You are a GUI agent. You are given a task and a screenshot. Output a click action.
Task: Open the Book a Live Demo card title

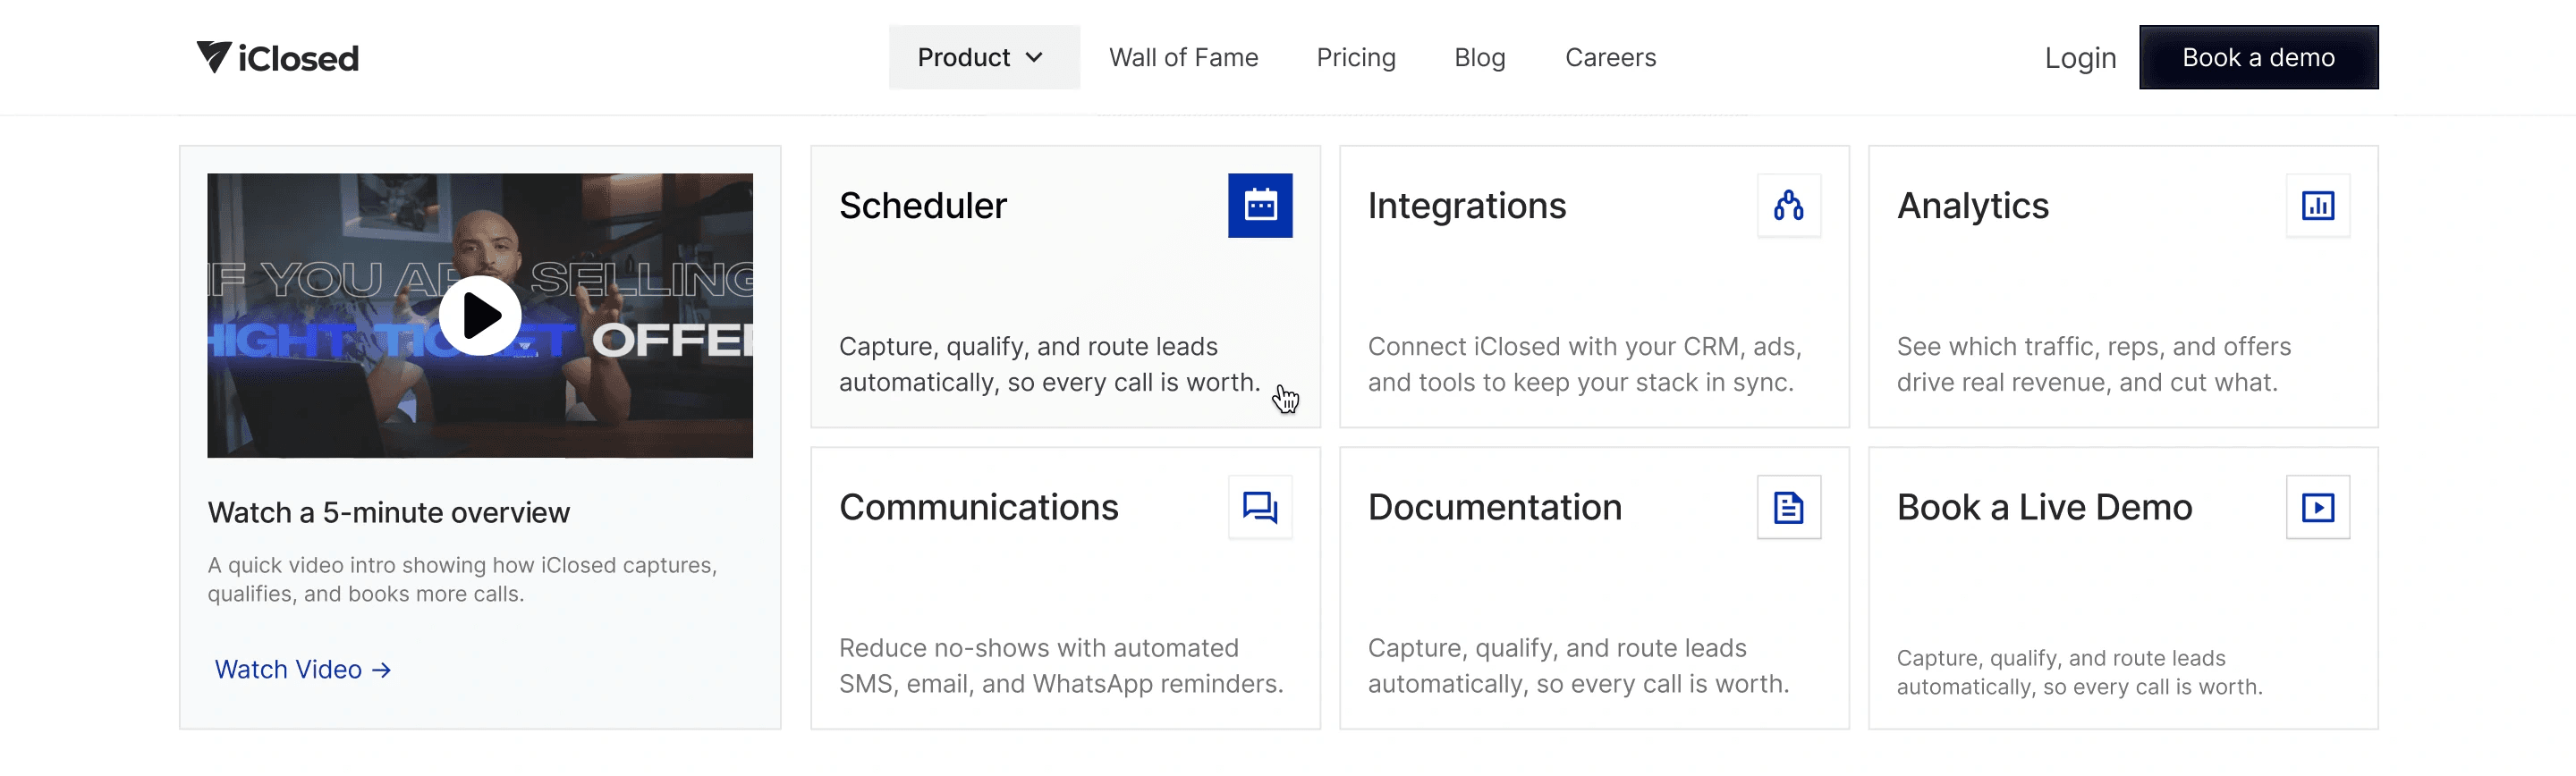pyautogui.click(x=2044, y=508)
